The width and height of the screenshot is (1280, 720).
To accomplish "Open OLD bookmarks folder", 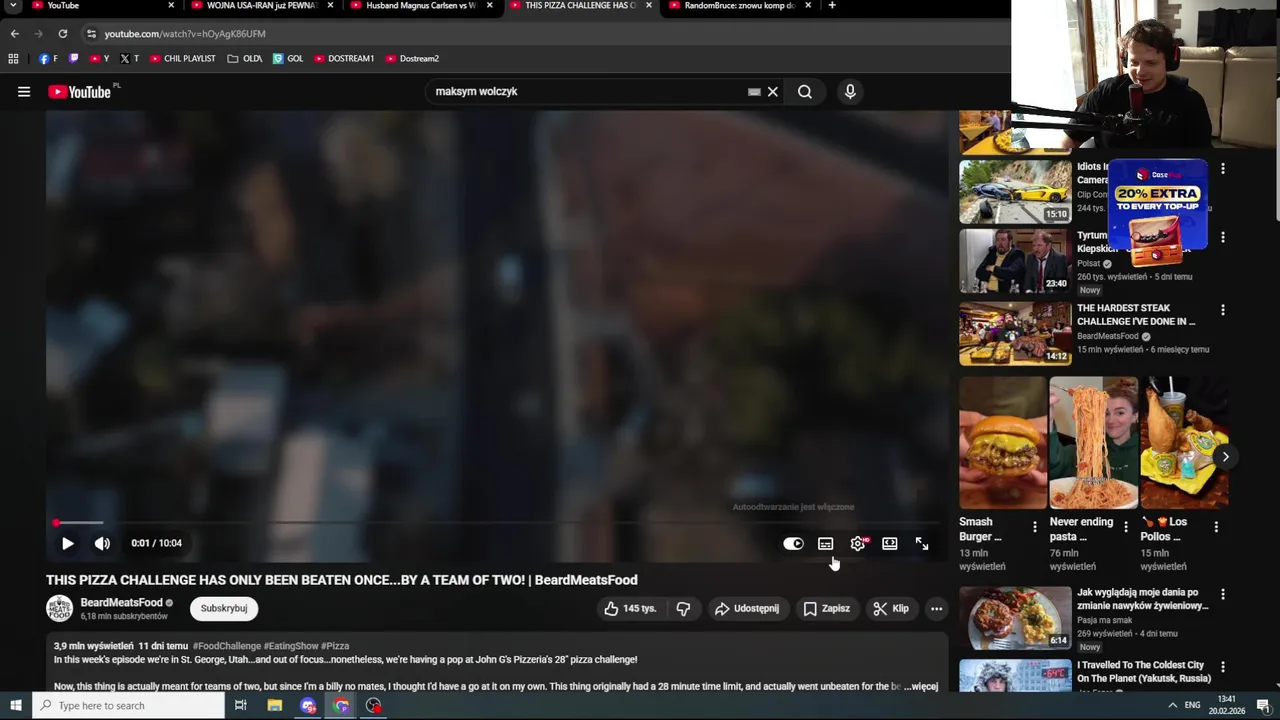I will (x=245, y=59).
